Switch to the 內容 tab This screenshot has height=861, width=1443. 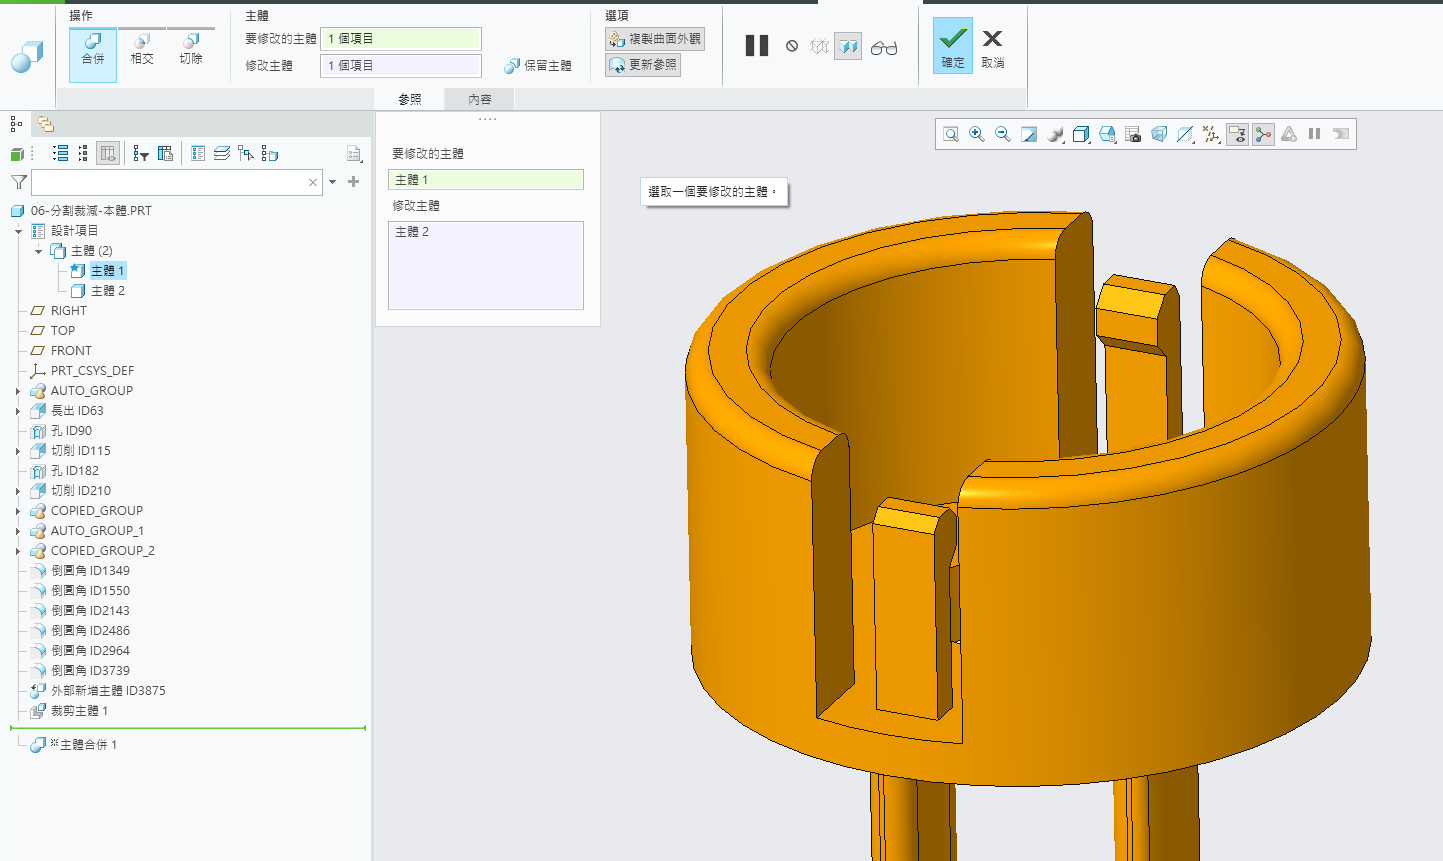pos(480,99)
